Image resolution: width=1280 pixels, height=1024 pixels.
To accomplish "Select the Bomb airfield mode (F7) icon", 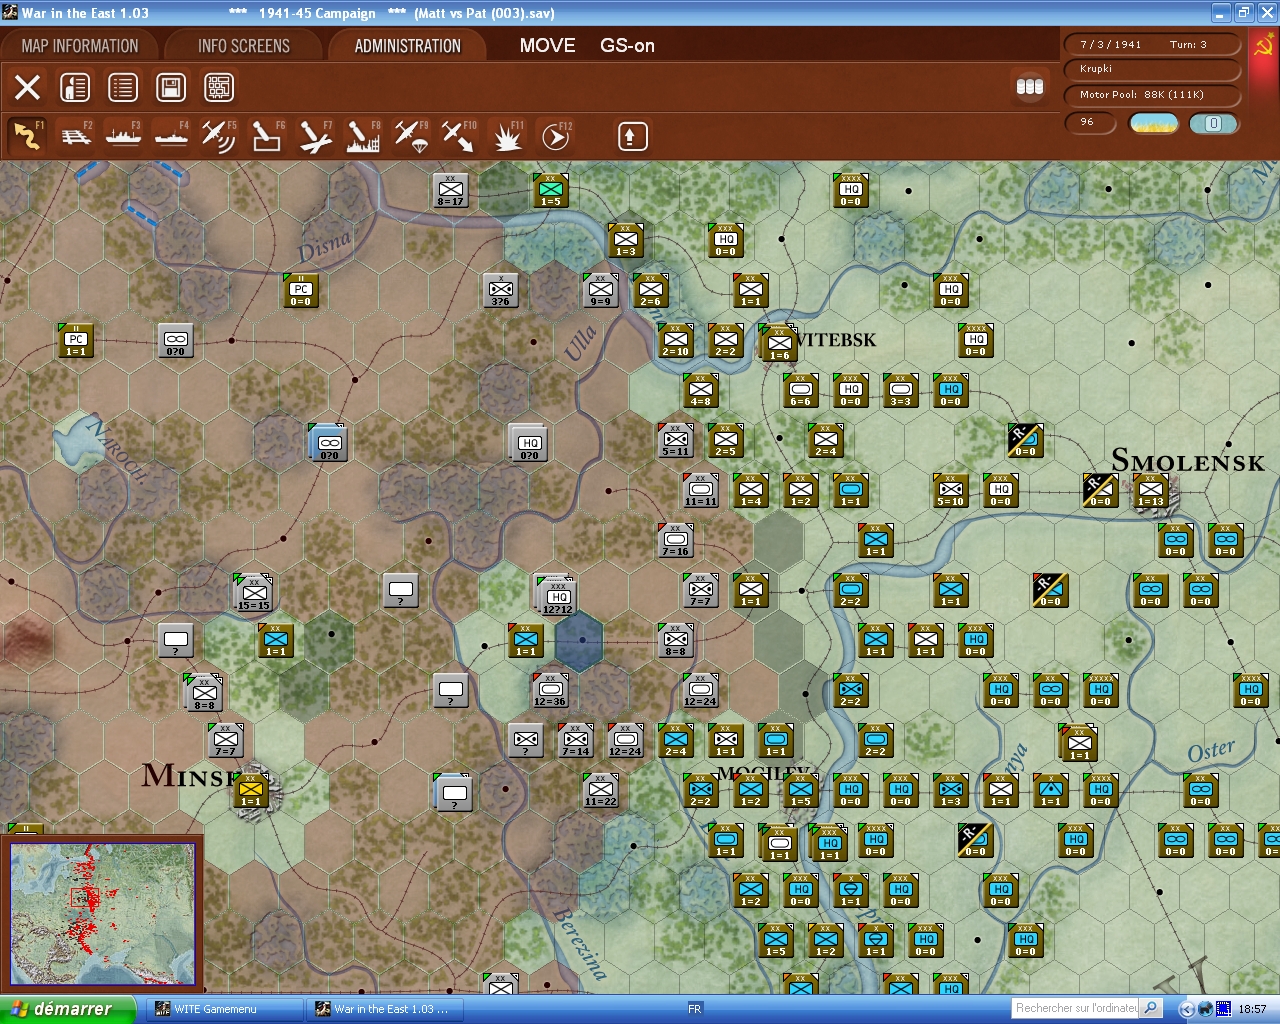I will point(315,136).
